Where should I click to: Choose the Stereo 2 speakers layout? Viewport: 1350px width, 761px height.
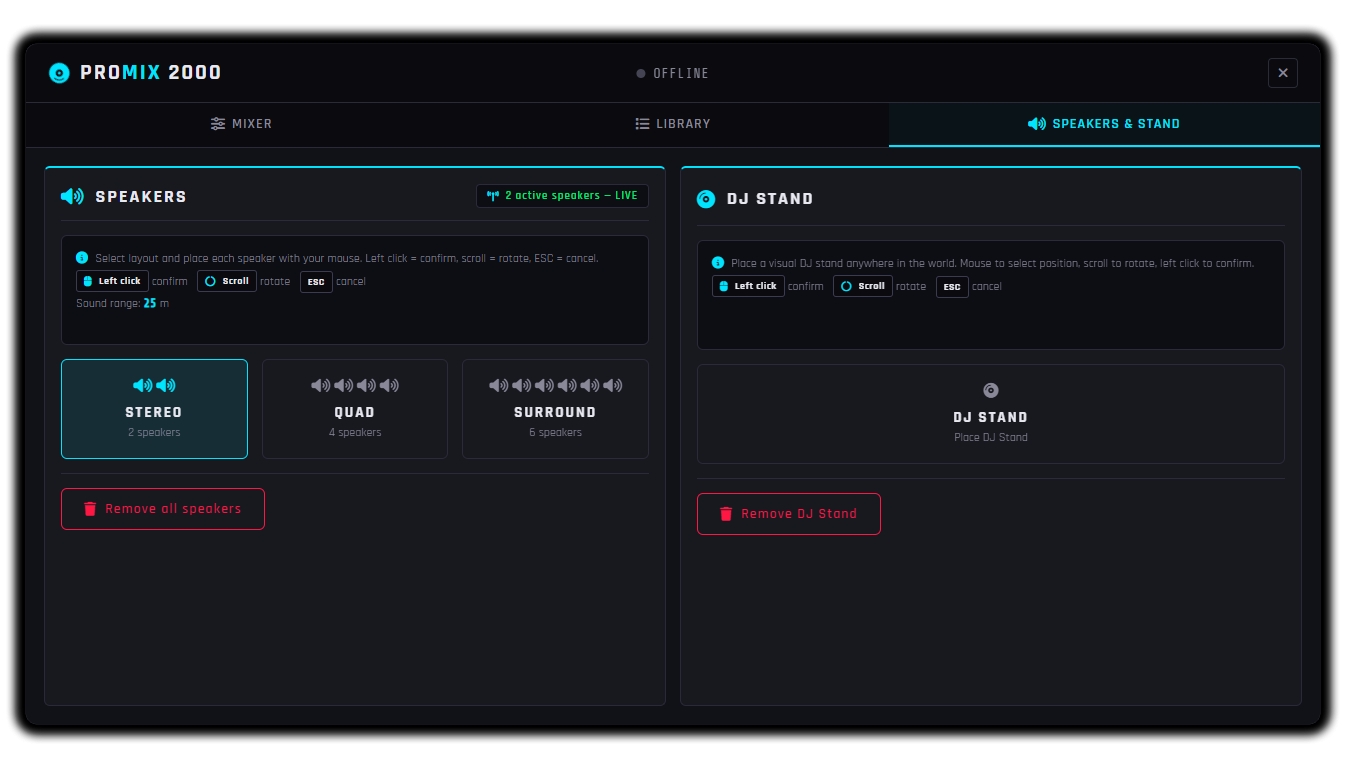(x=154, y=409)
